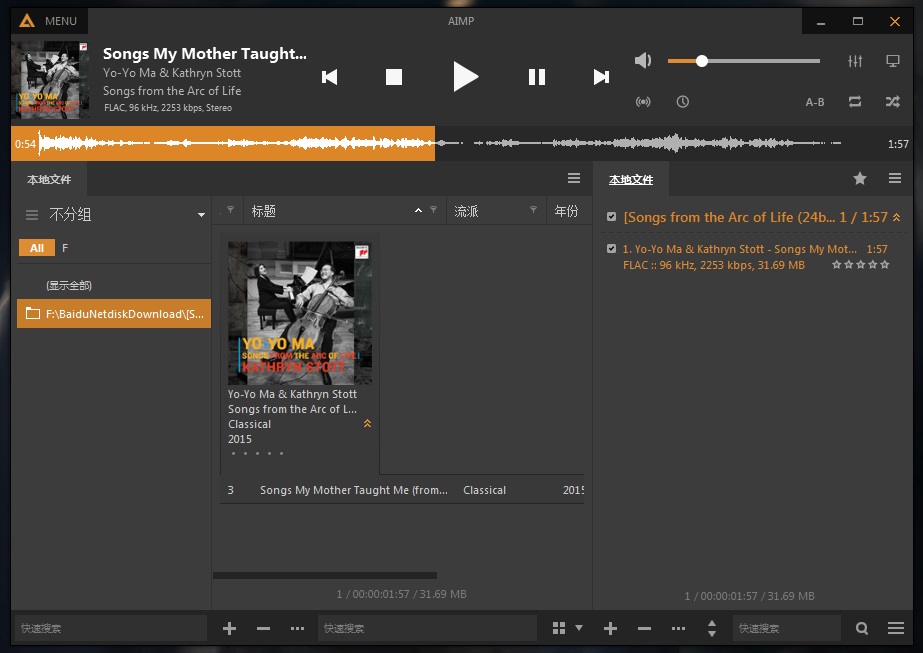The height and width of the screenshot is (653, 923).
Task: Uncheck the Songs from the Arc of Life group checkbox
Action: coord(612,217)
